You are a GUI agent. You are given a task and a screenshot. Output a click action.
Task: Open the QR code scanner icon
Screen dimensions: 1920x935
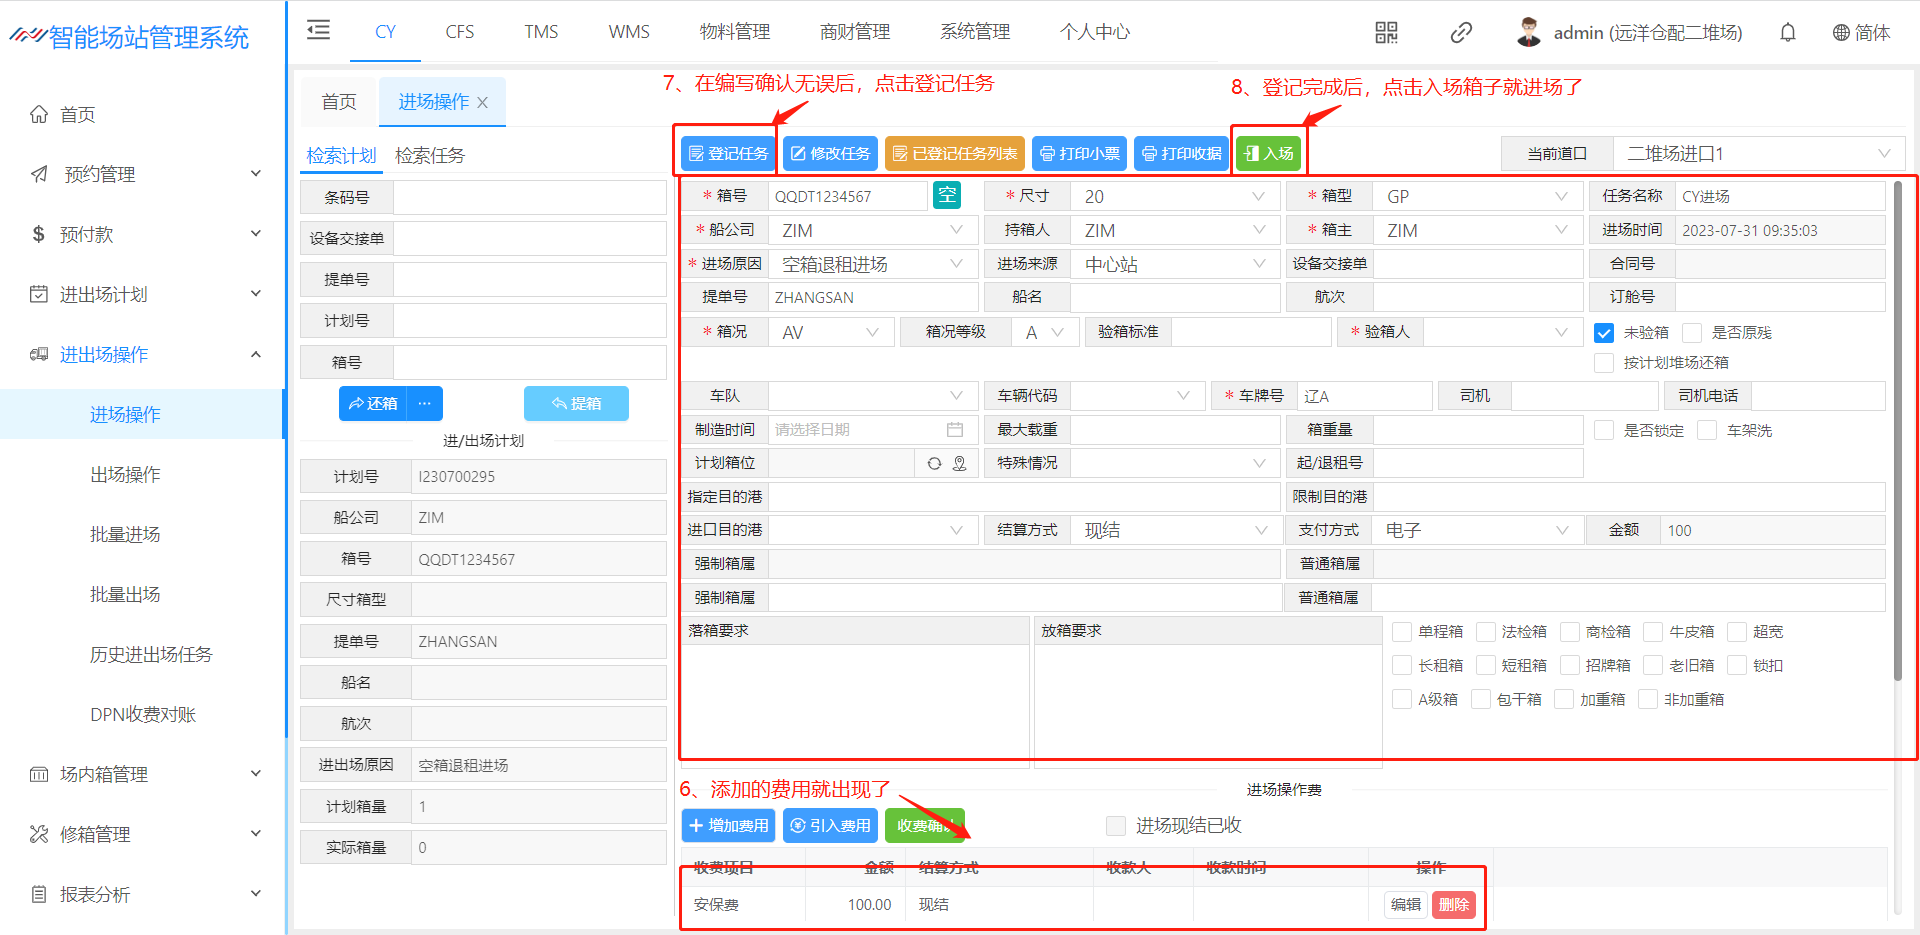tap(1386, 33)
